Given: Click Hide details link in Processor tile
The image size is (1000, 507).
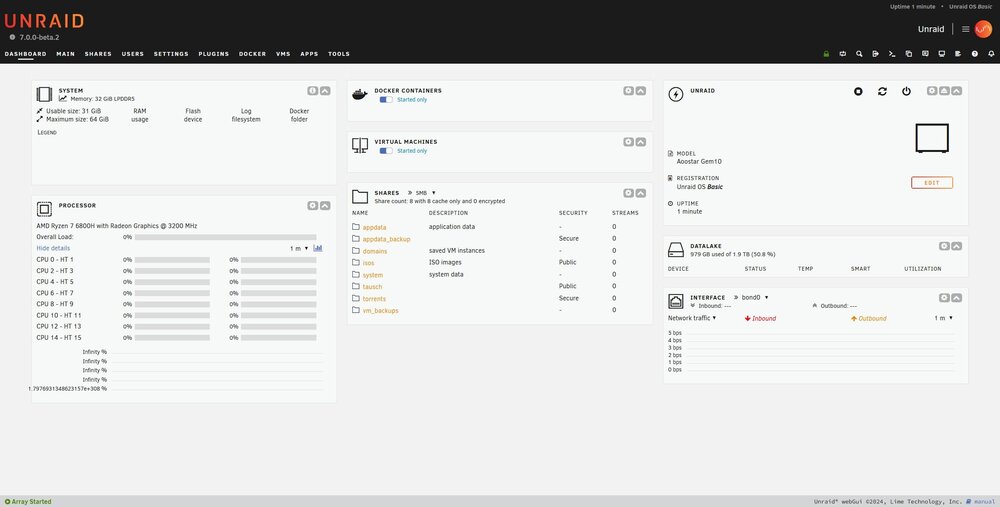Looking at the screenshot, I should pos(53,248).
